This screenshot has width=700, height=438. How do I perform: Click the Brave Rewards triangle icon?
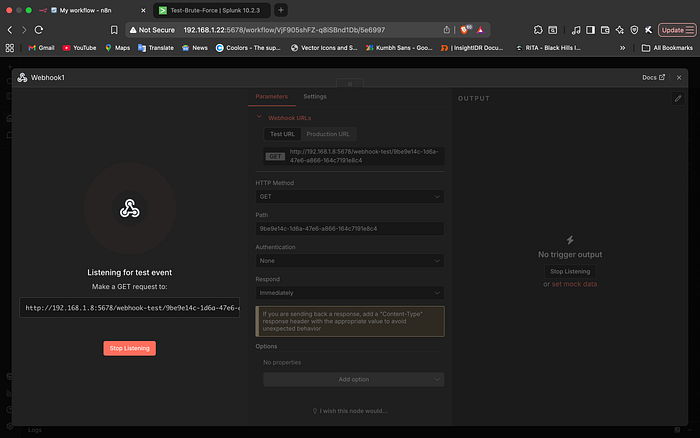(480, 30)
